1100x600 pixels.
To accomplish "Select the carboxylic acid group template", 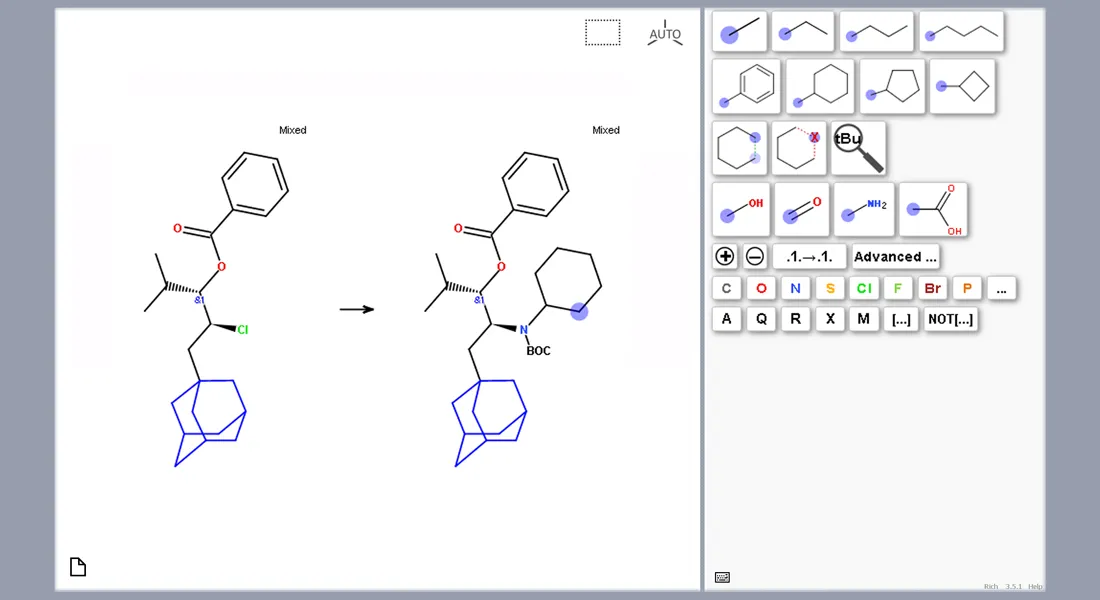I will click(933, 208).
